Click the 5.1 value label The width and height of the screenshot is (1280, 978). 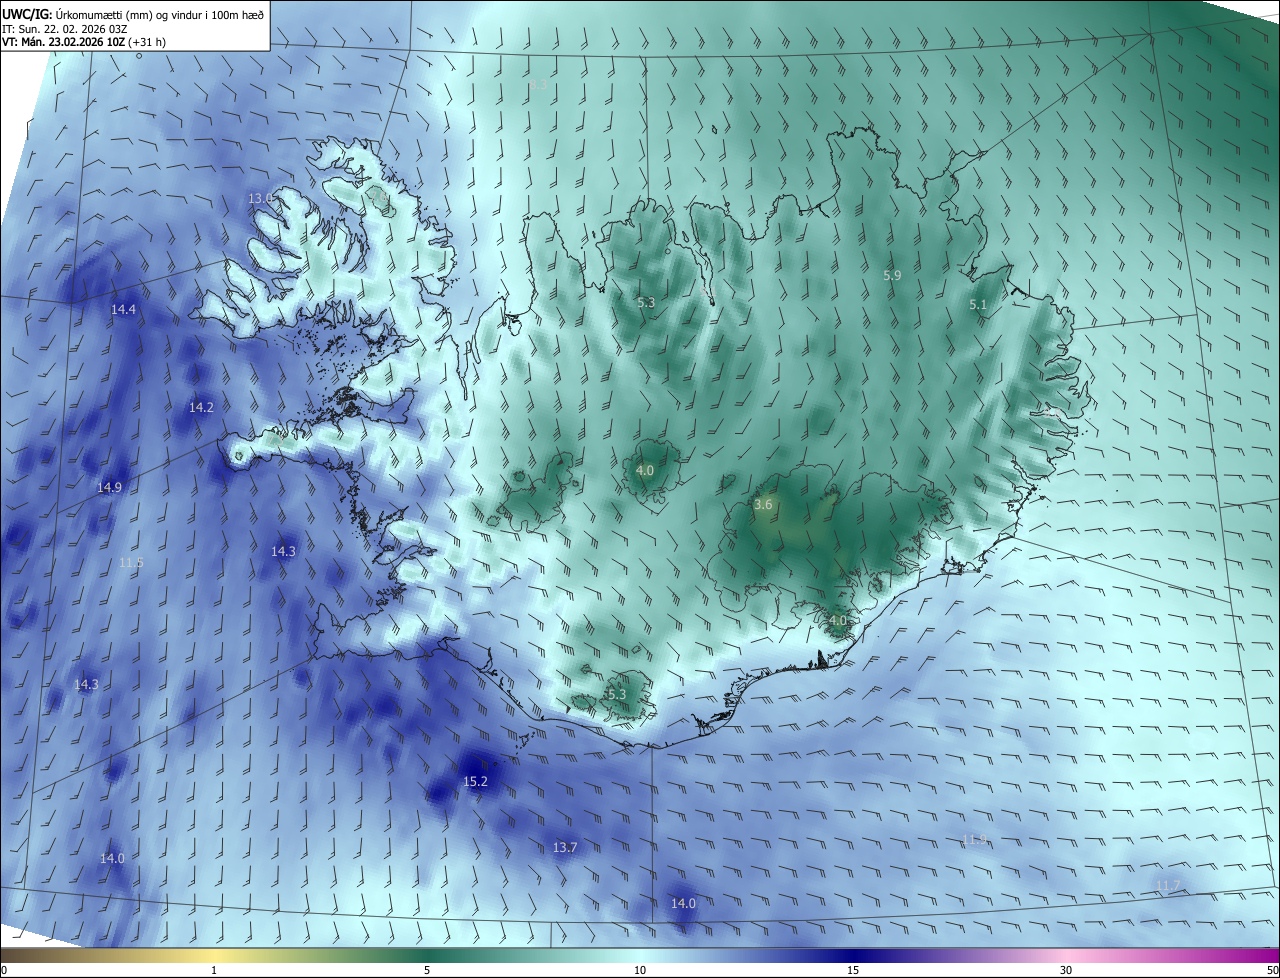pos(978,304)
